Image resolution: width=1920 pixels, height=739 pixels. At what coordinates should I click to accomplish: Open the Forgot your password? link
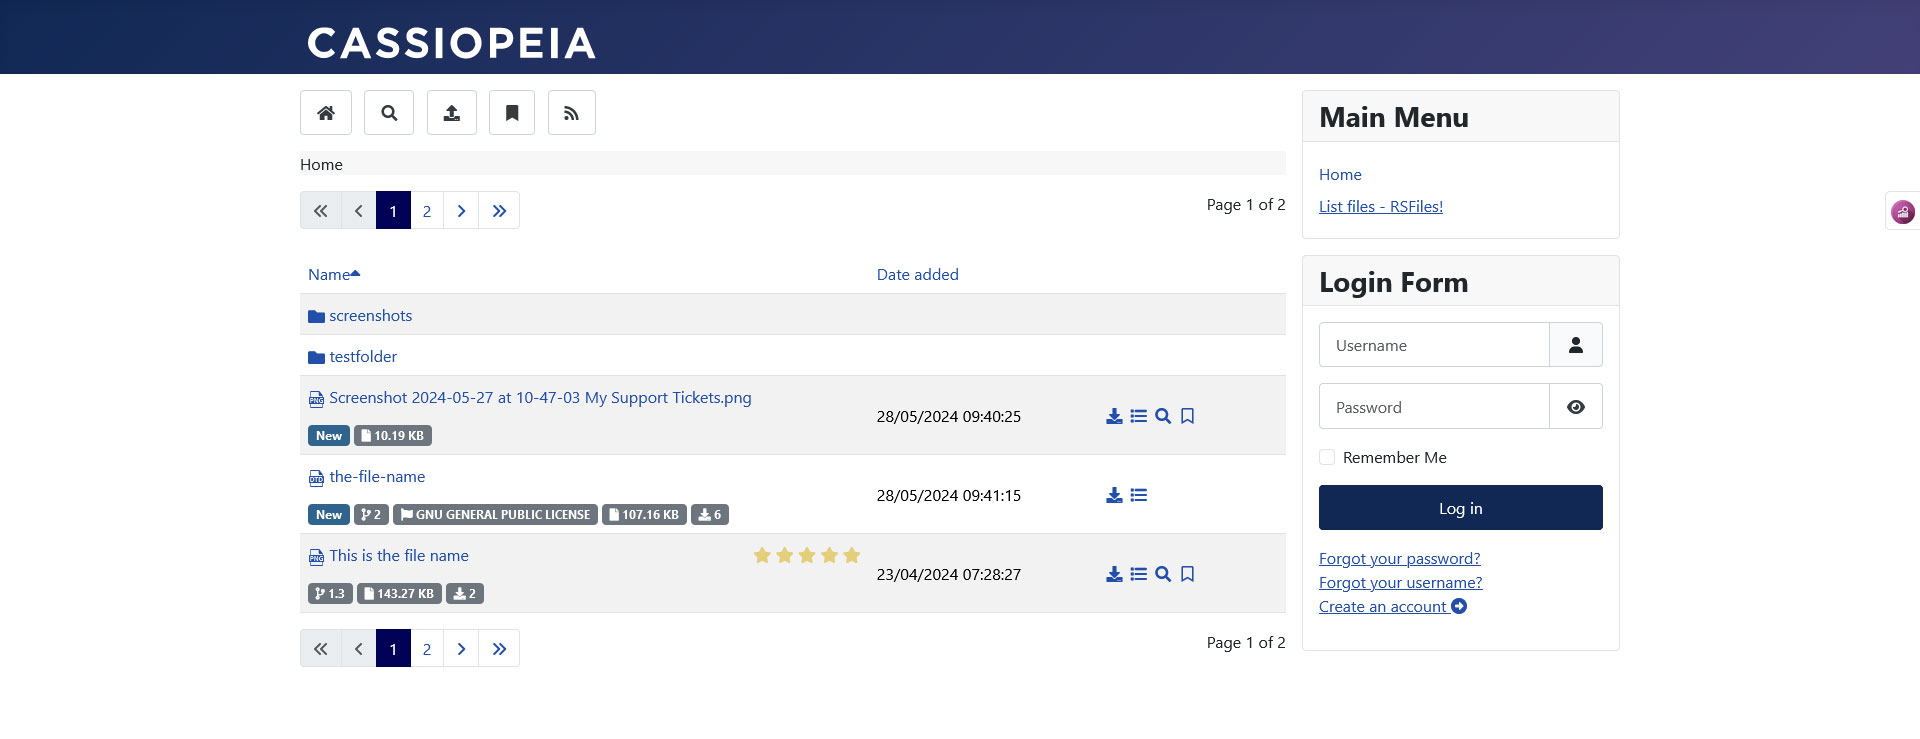pyautogui.click(x=1399, y=558)
